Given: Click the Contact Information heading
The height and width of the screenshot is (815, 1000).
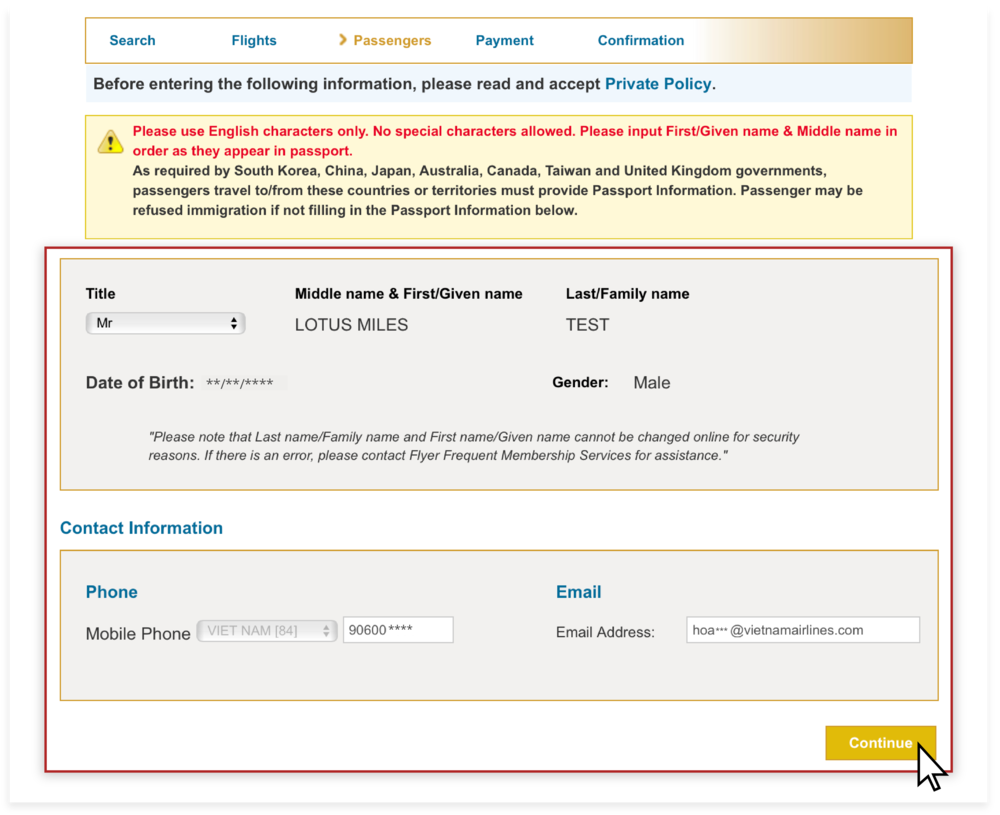Looking at the screenshot, I should point(141,528).
